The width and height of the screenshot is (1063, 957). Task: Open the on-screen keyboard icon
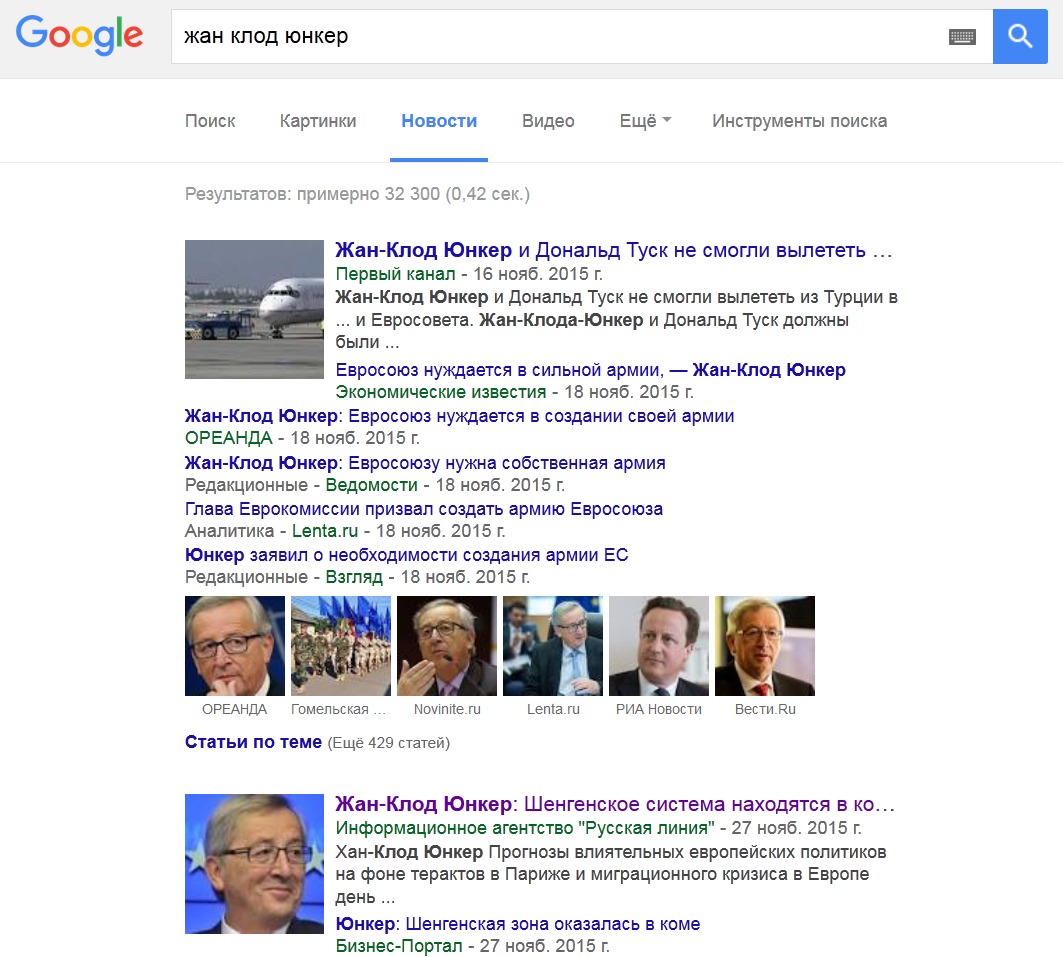(962, 37)
